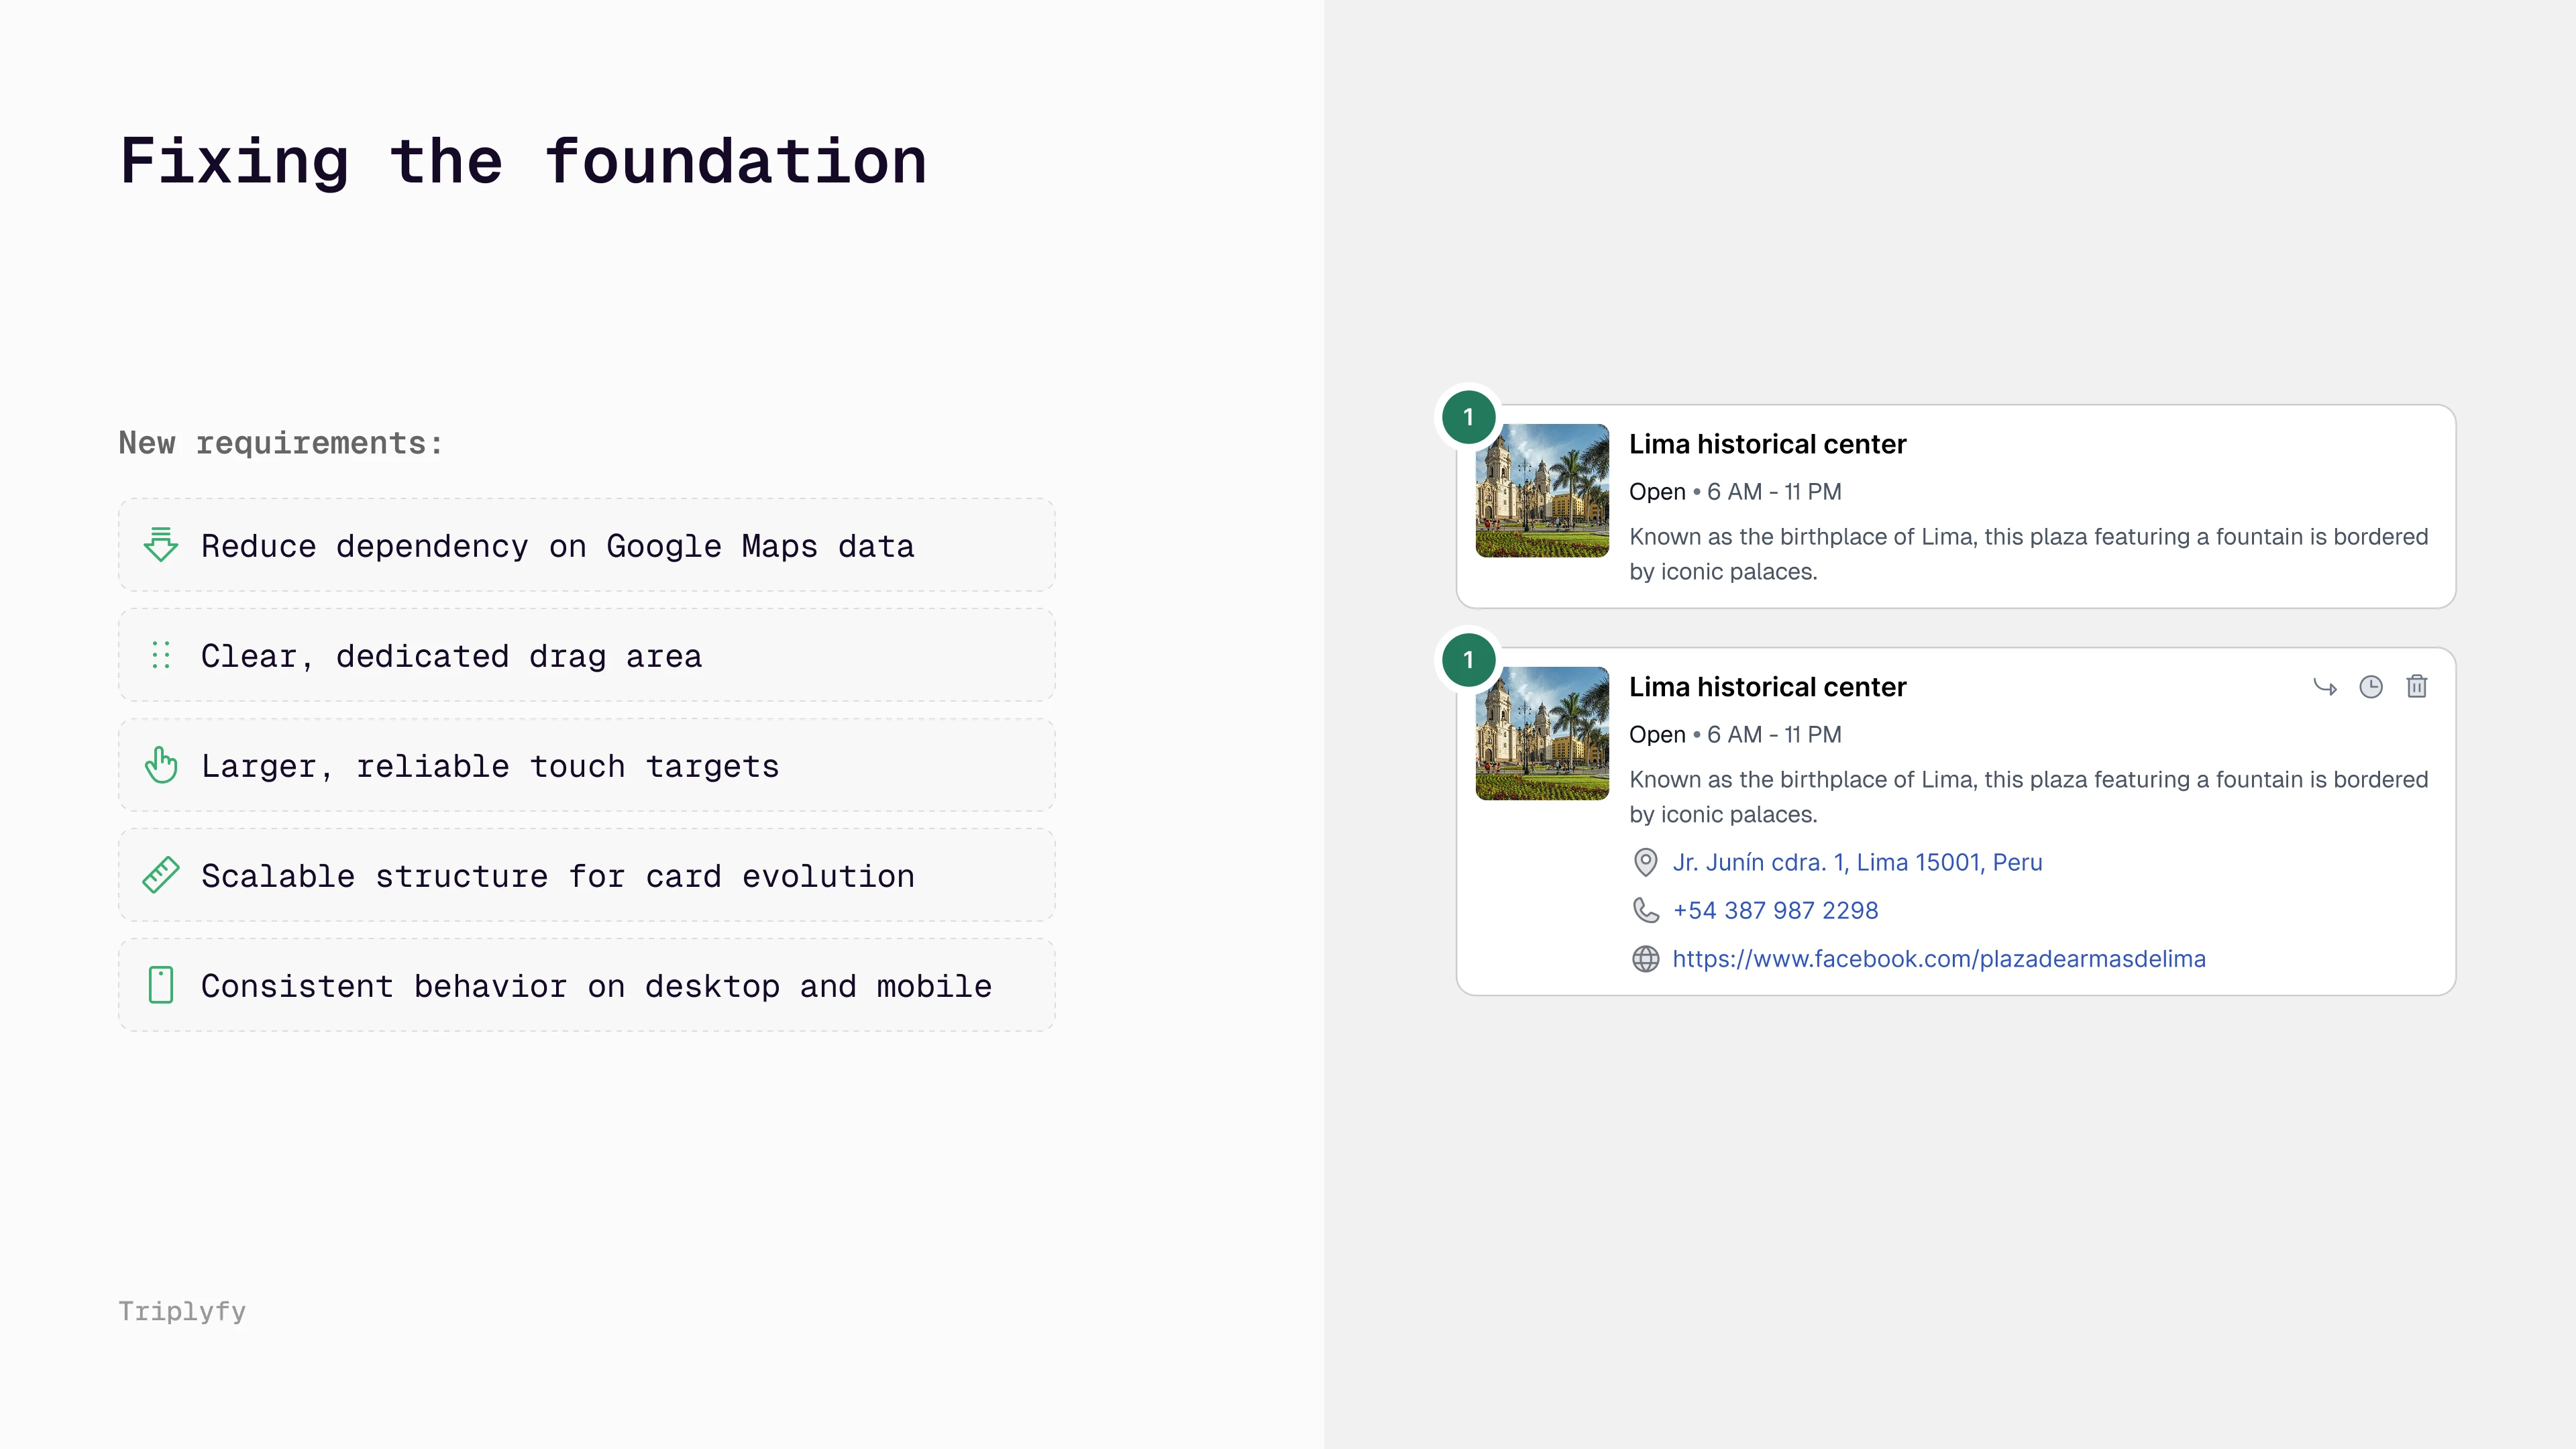The image size is (2576, 1449).
Task: Click the expanded card's green number badge
Action: tap(1468, 660)
